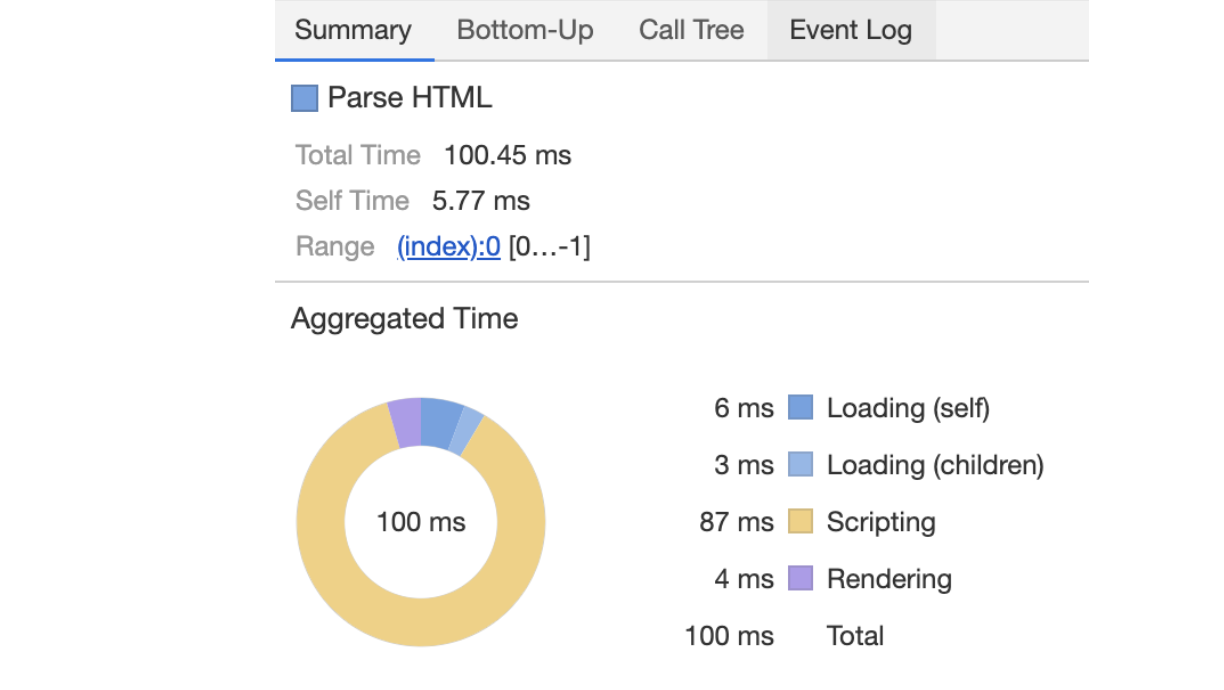
Task: Click the Loading (children) legend color swatch
Action: click(800, 465)
